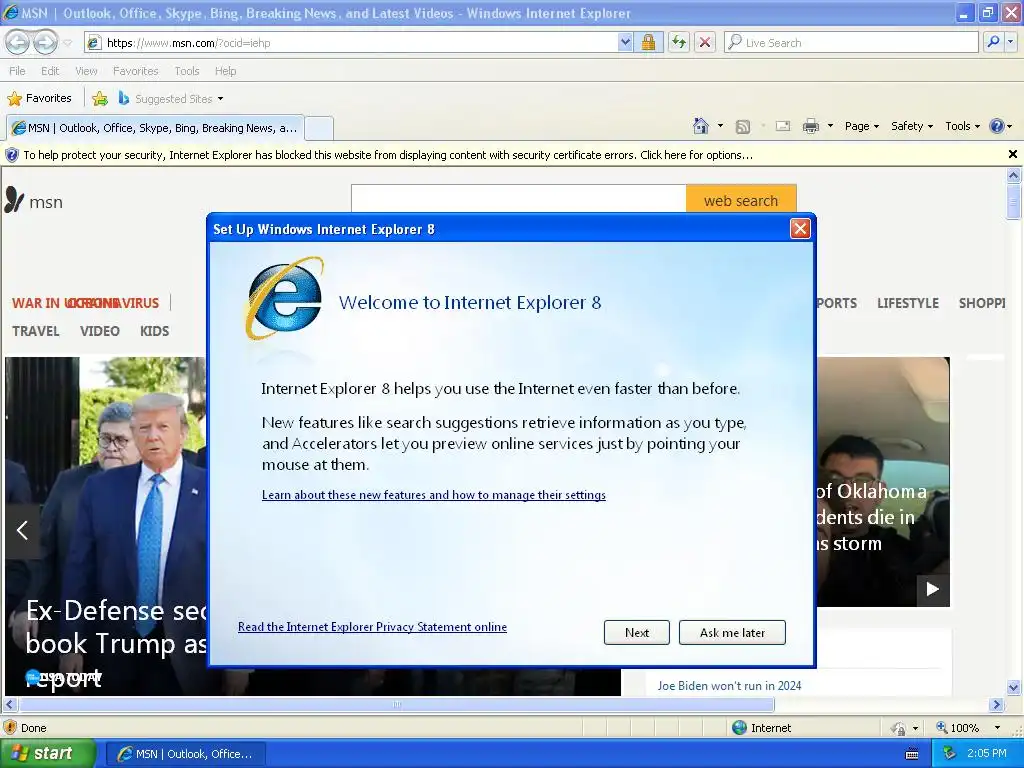Open a new blank tab
Screen dimensions: 1024x768
pos(319,129)
